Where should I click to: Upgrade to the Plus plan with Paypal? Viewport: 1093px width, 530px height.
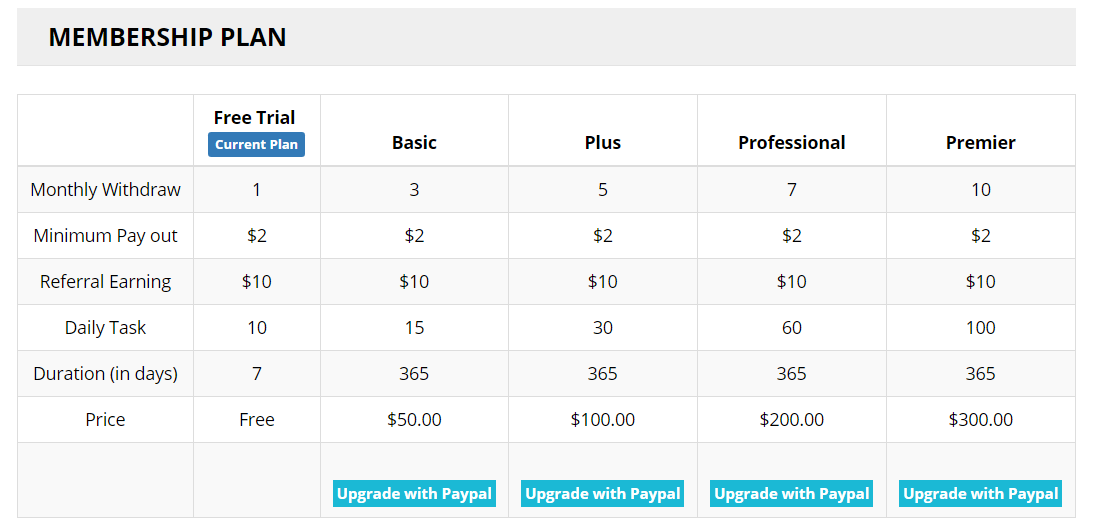pos(603,493)
